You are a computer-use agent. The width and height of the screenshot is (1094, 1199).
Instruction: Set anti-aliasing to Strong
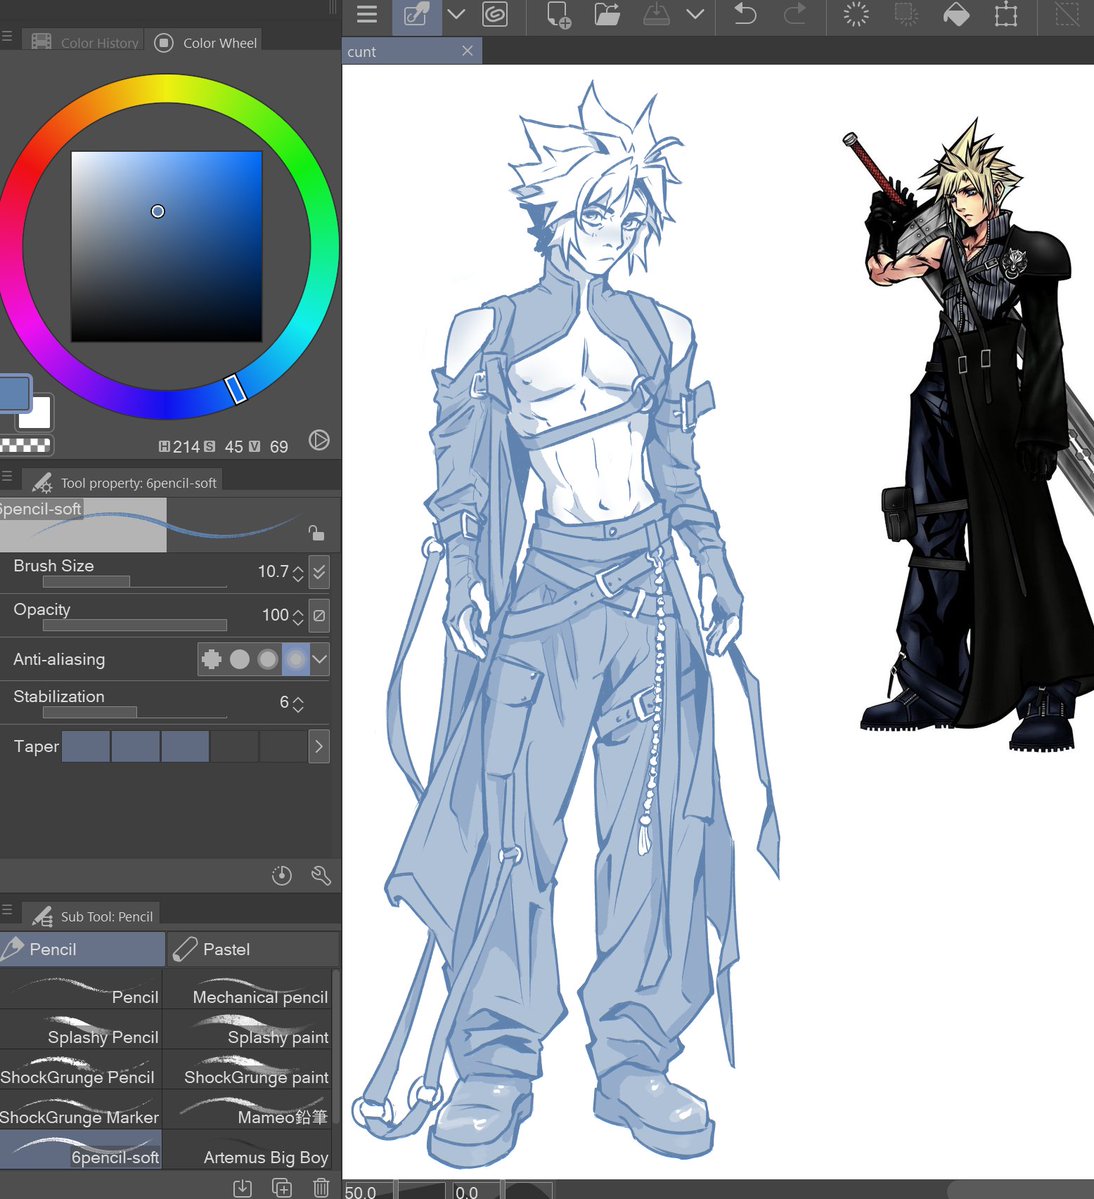point(296,659)
